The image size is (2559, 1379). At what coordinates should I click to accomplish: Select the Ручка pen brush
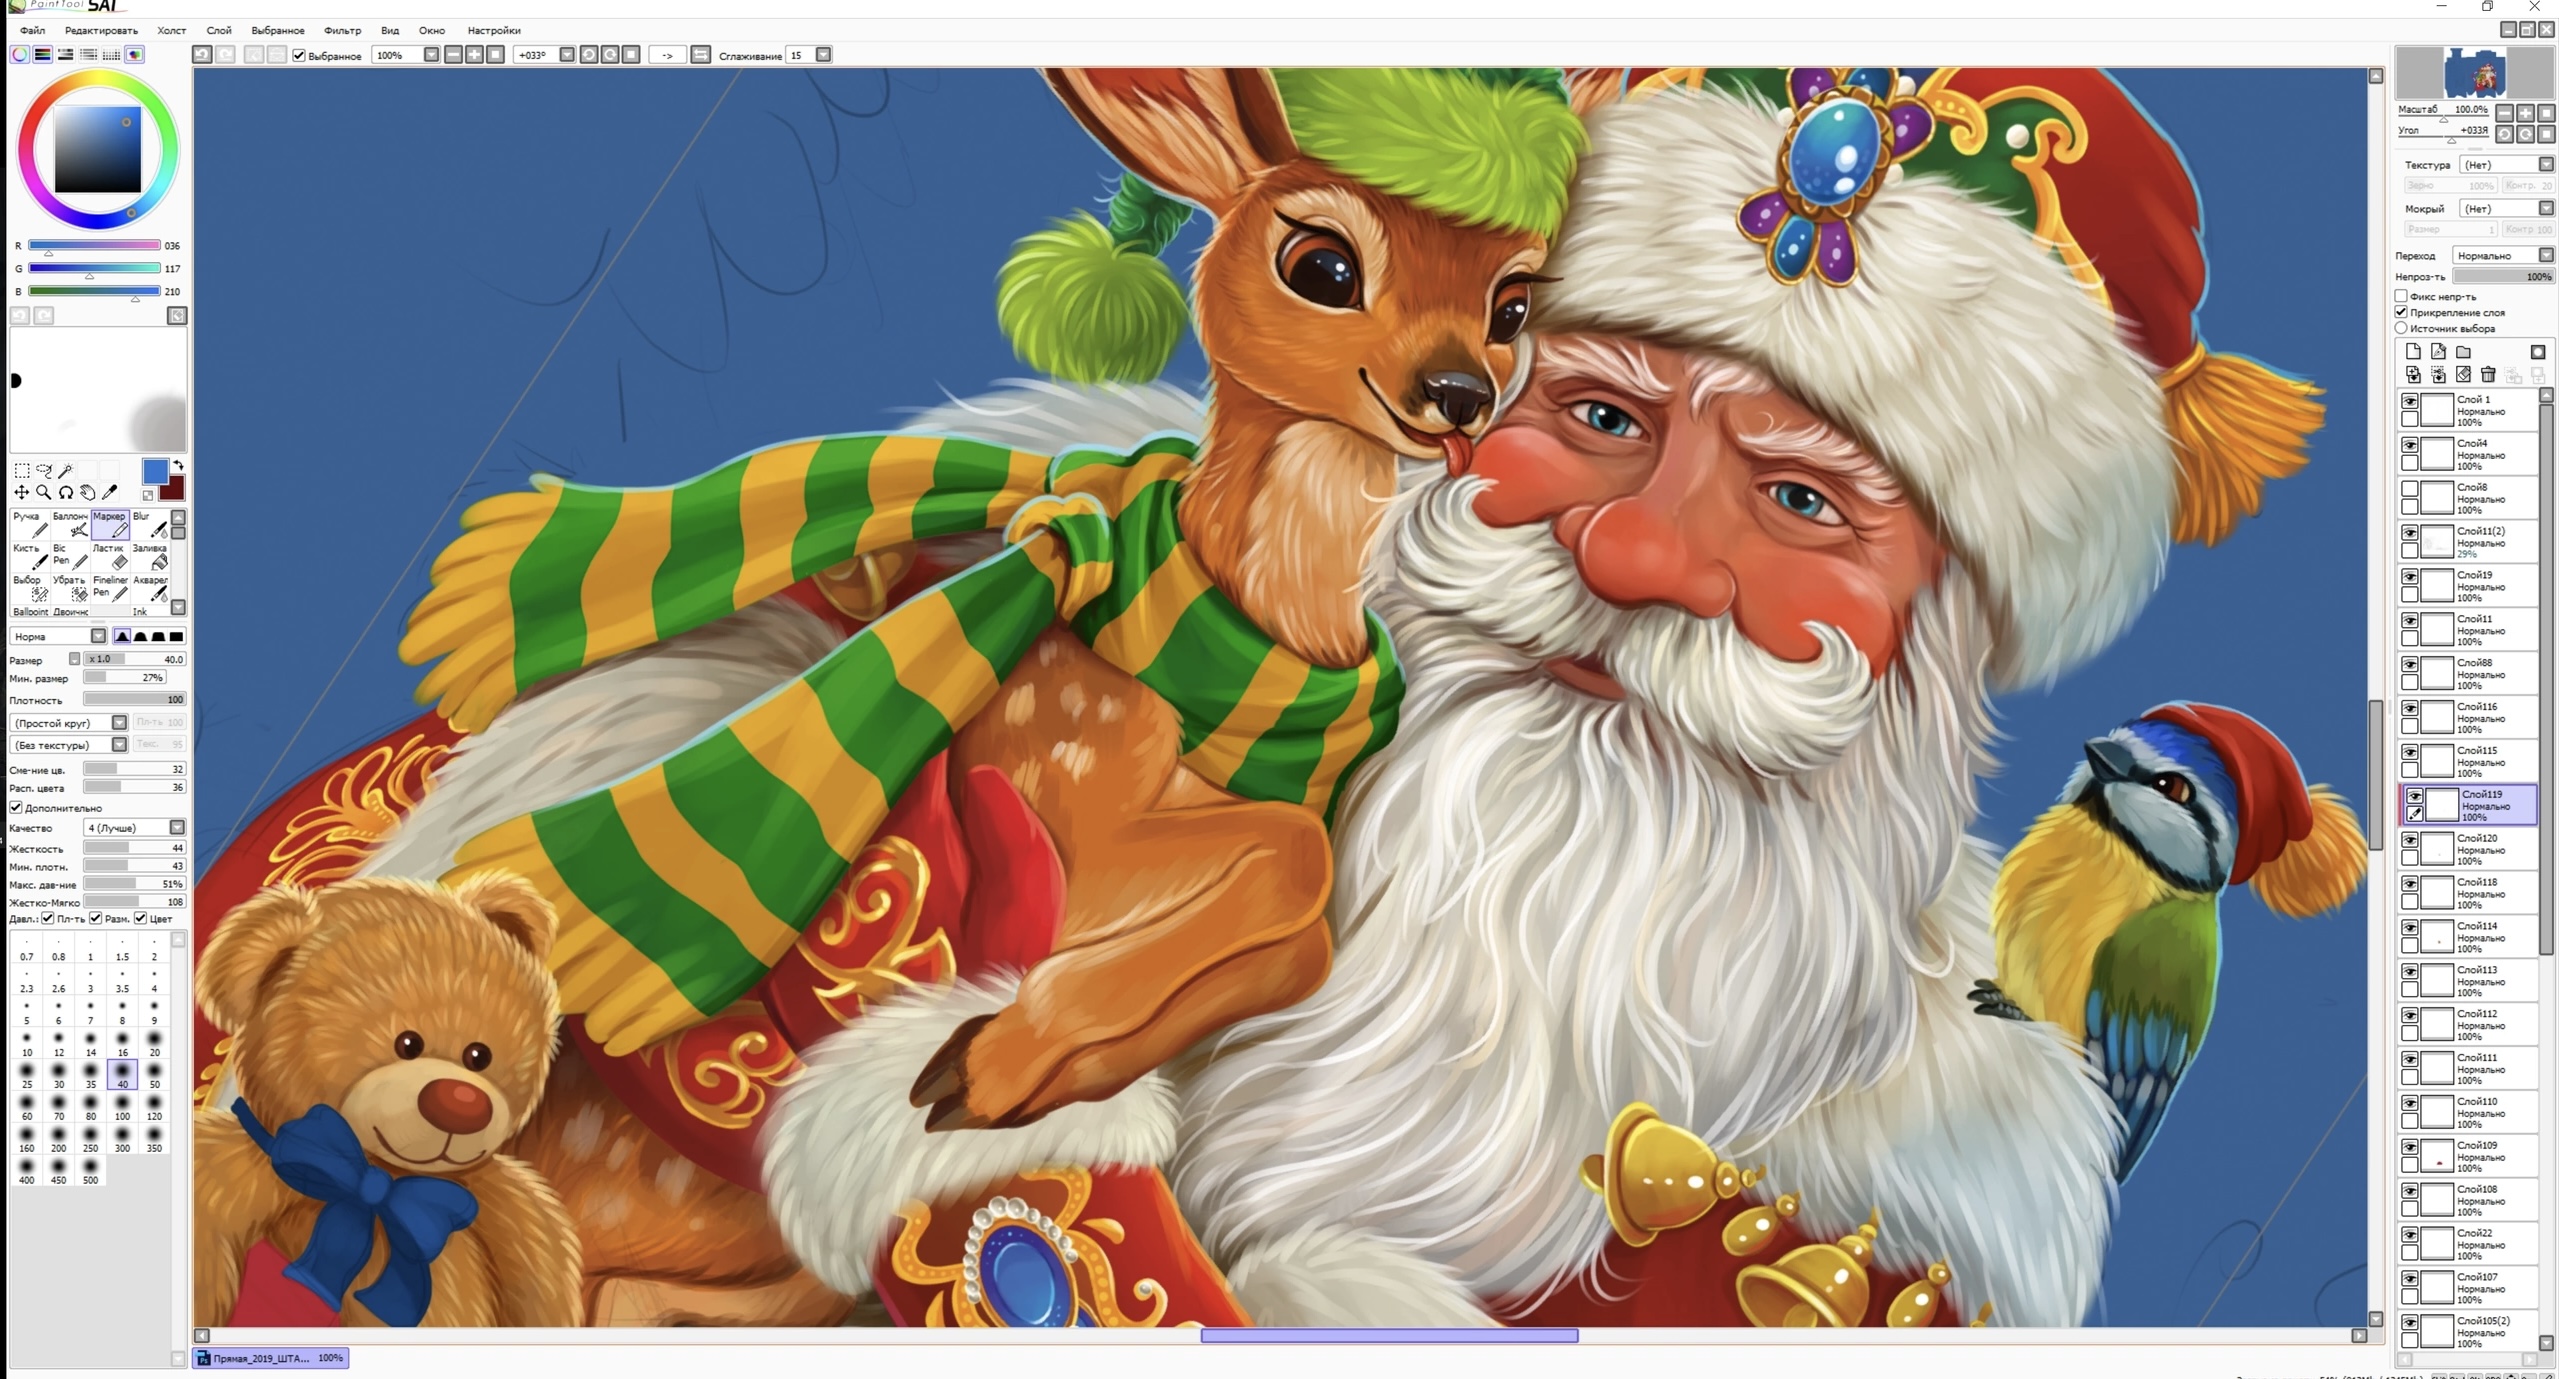pos(29,524)
